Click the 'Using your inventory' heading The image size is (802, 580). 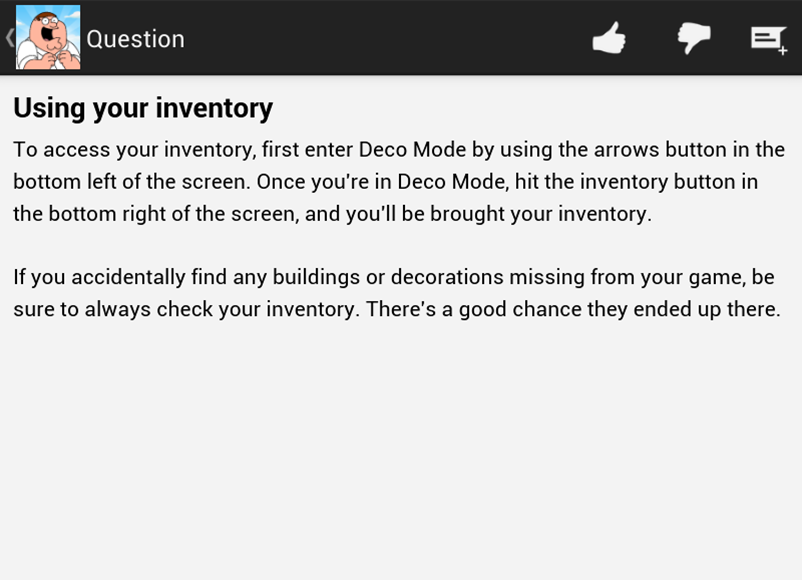click(x=143, y=108)
